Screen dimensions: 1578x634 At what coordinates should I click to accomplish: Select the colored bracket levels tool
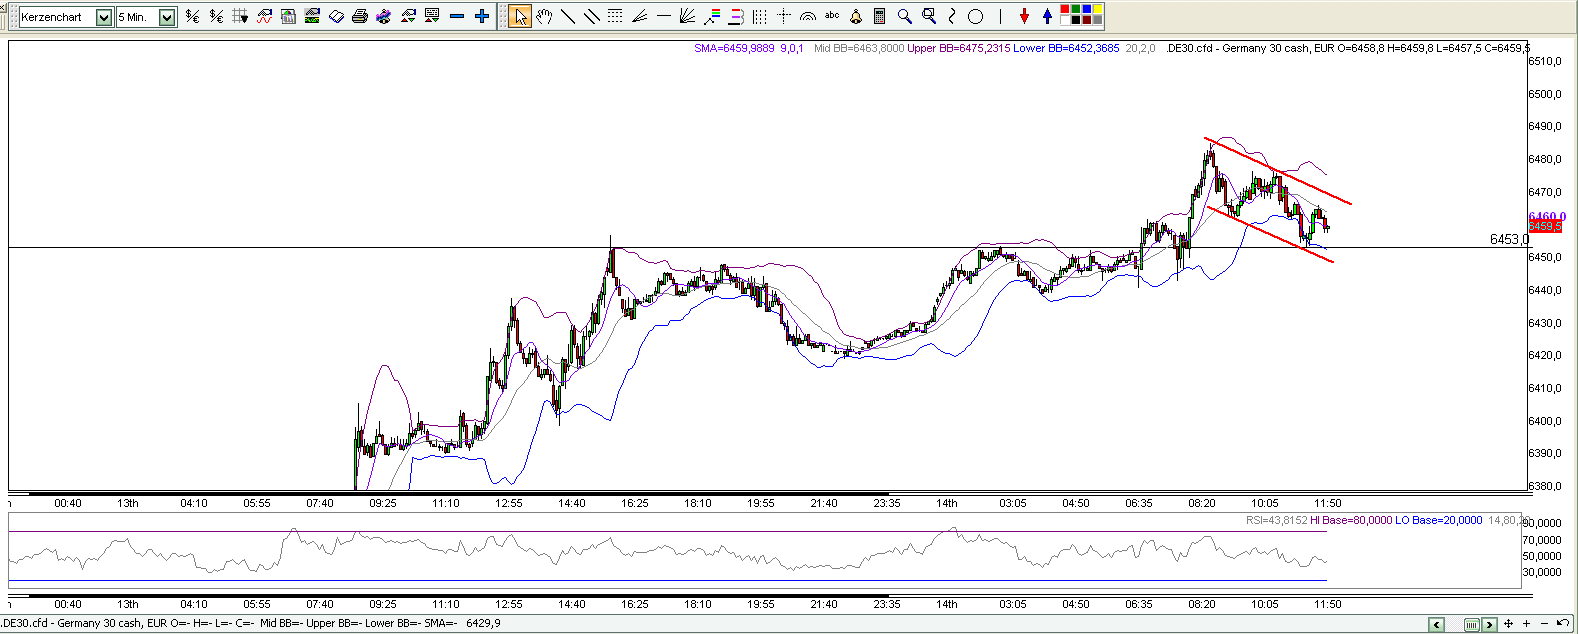pos(736,16)
